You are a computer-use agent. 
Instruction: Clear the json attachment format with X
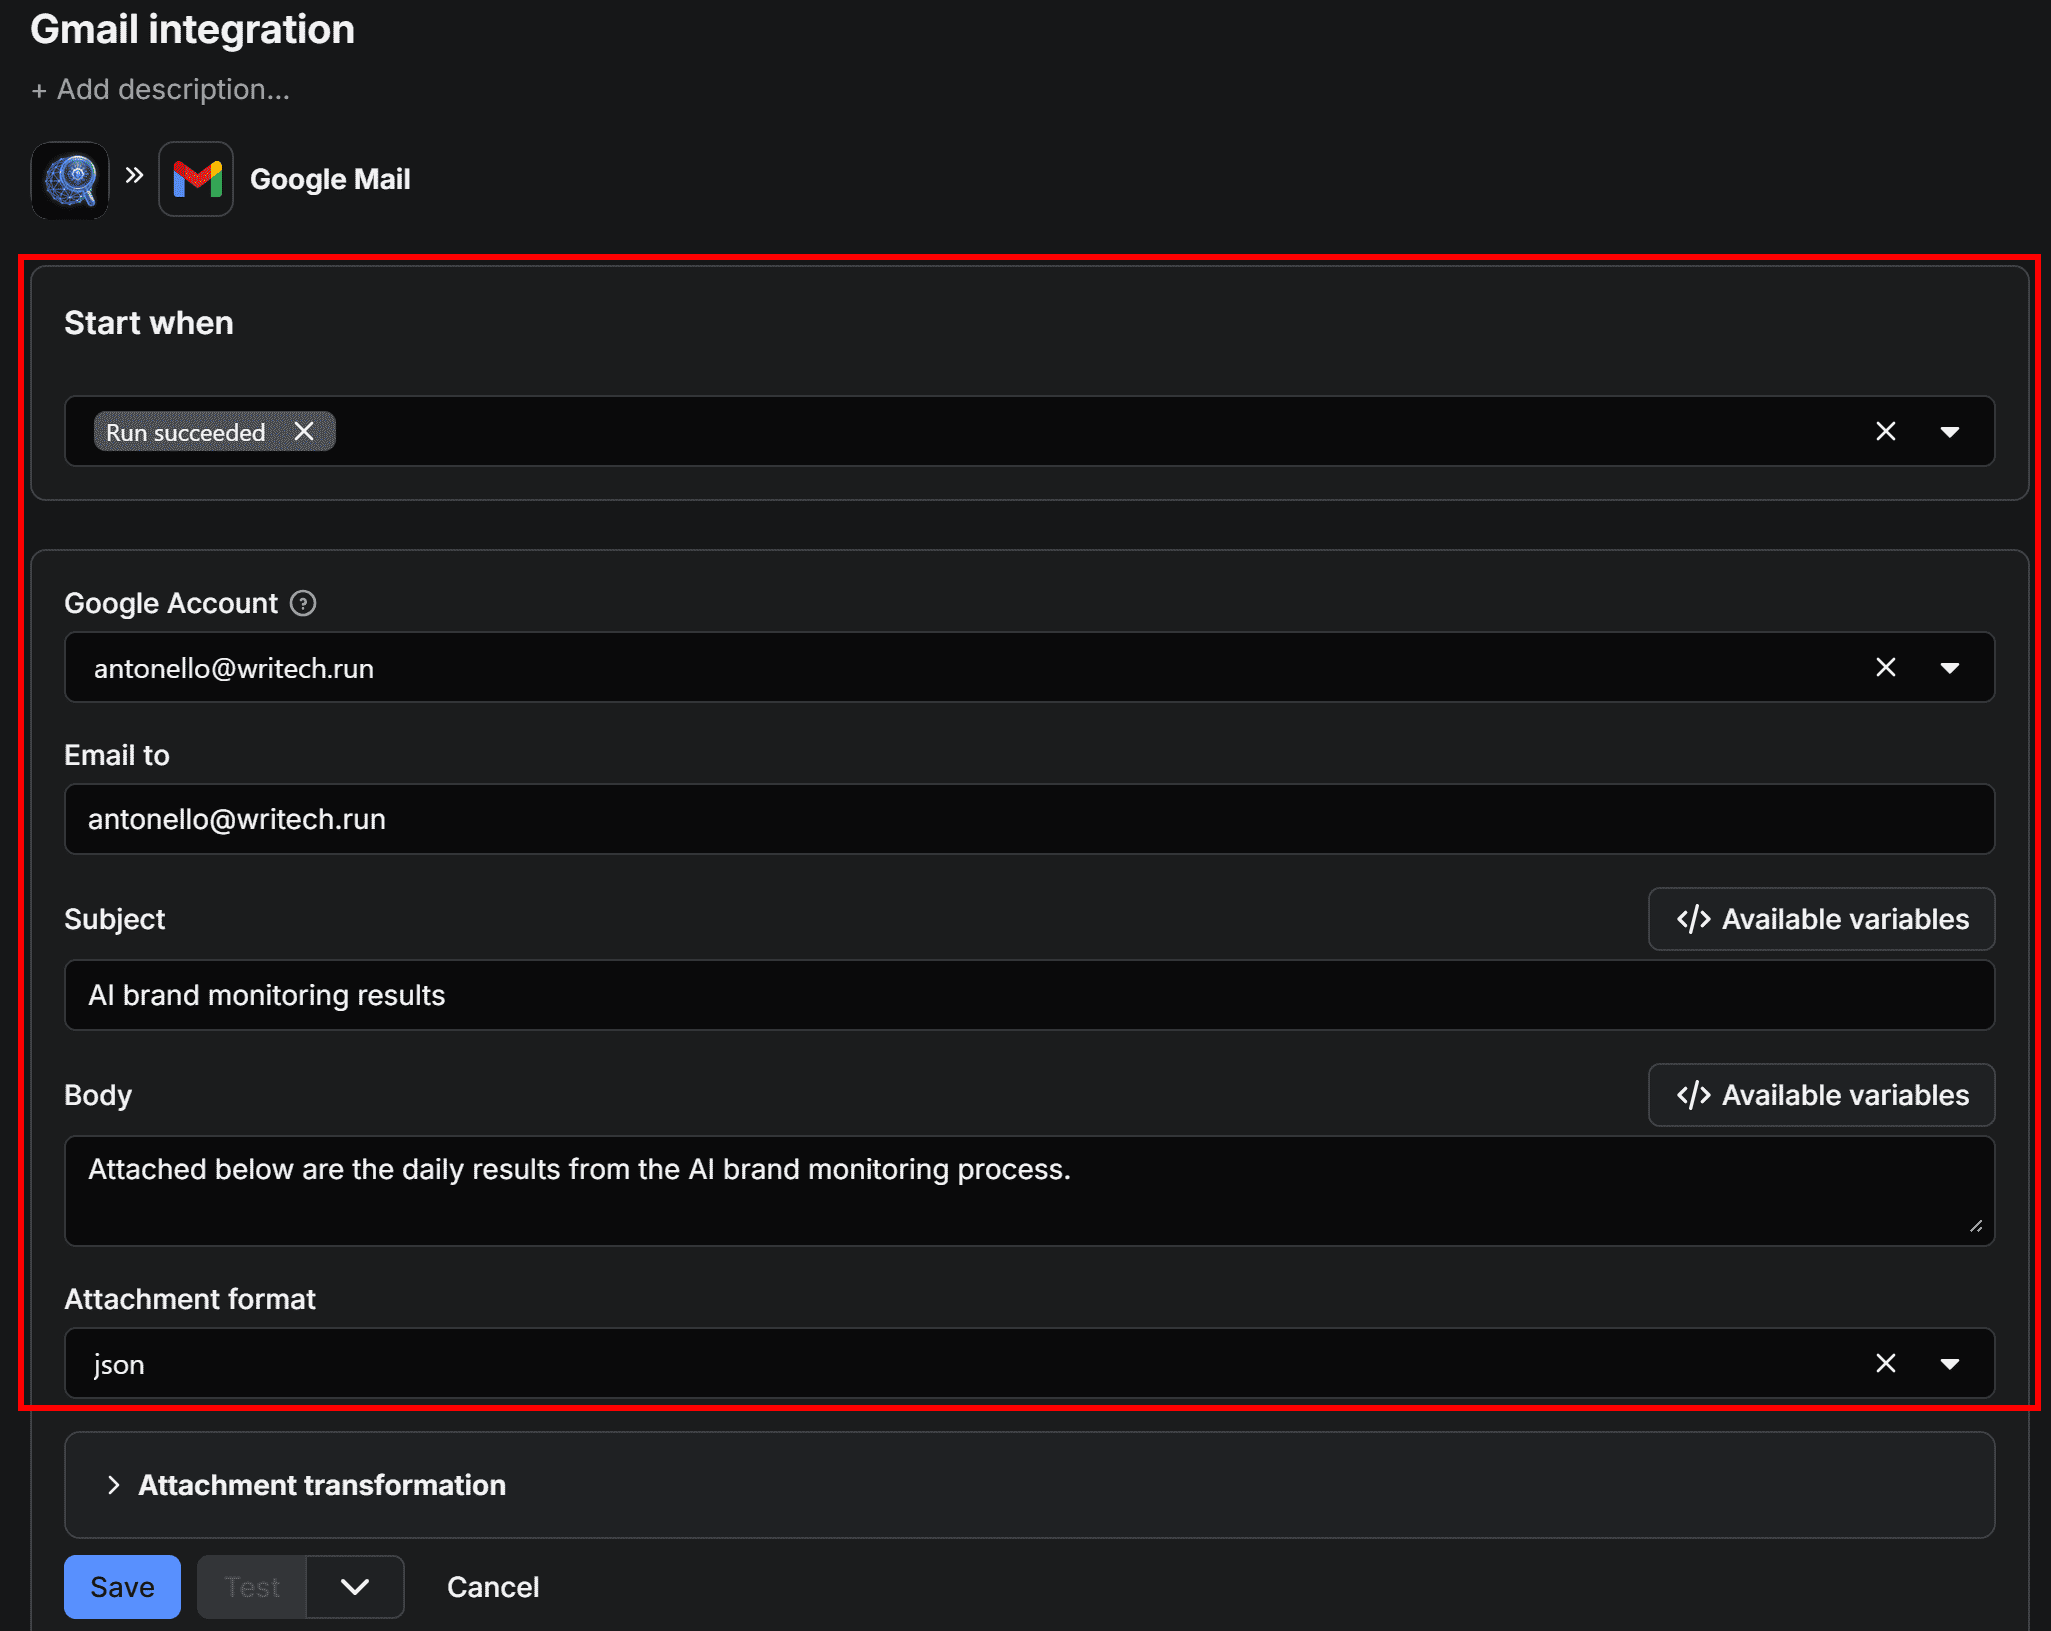(1886, 1363)
